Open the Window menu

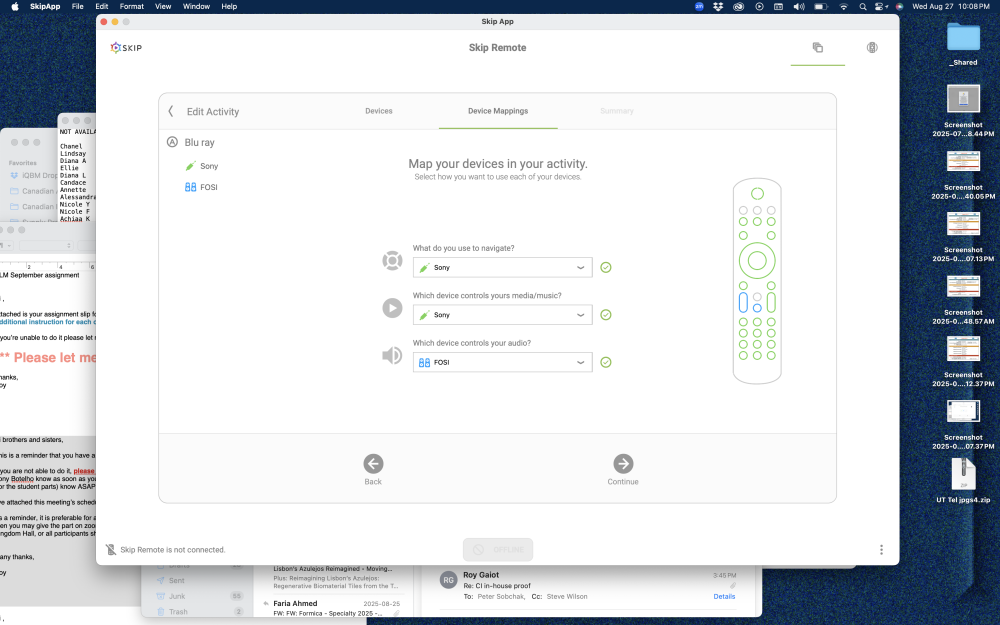[196, 6]
